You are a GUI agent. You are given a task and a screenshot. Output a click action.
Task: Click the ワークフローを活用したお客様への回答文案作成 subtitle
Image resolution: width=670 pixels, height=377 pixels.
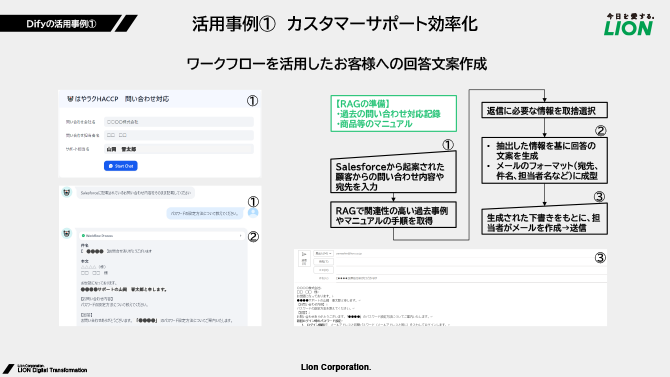click(337, 64)
